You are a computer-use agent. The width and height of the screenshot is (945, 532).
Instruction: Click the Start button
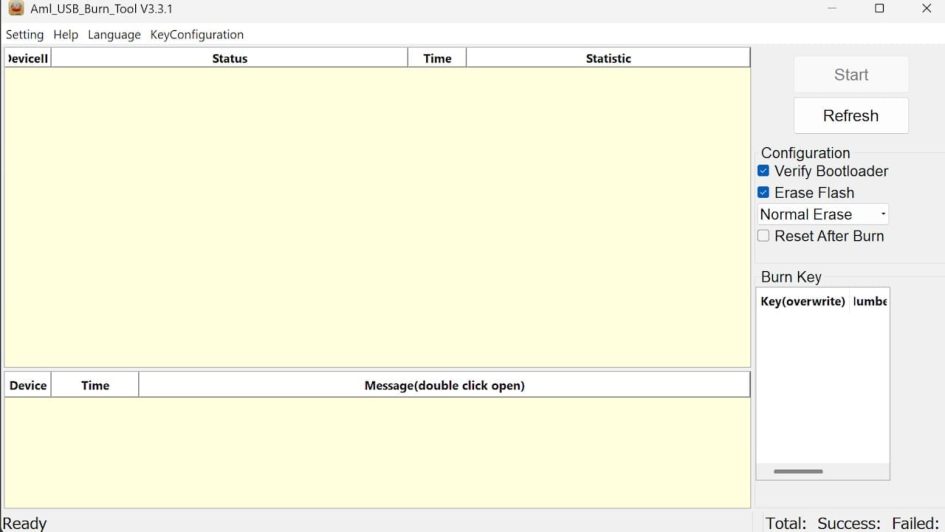[x=851, y=75]
